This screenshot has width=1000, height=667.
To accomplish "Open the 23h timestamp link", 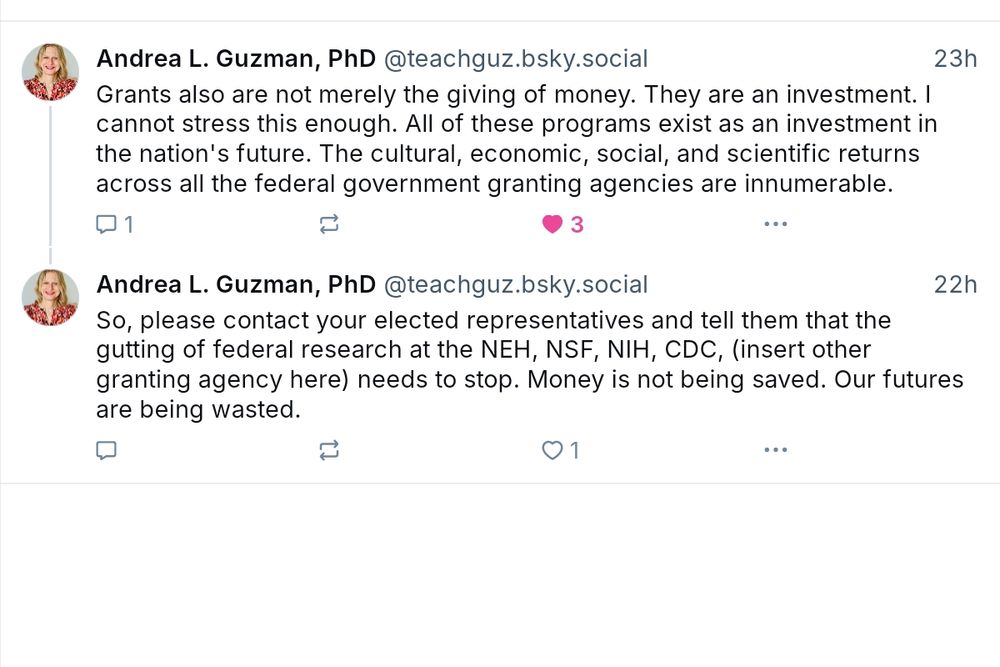I will (955, 59).
